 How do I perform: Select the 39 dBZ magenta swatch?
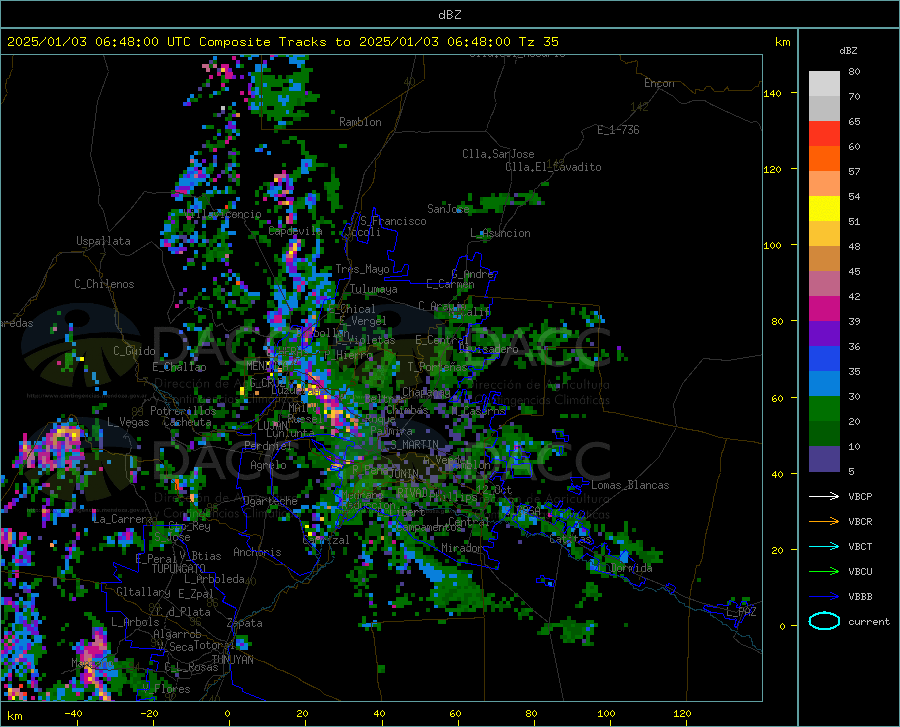[824, 309]
